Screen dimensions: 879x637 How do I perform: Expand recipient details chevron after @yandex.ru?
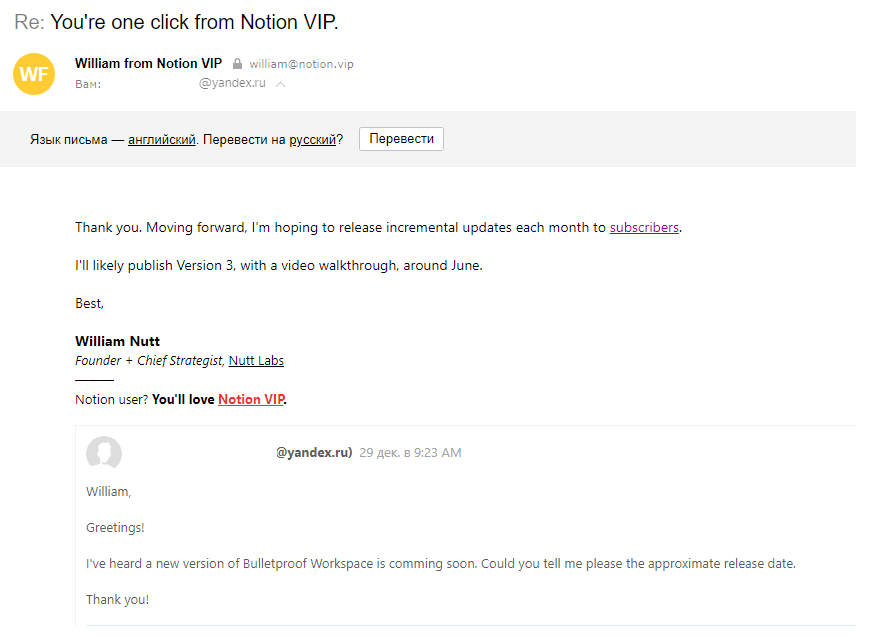coord(281,84)
